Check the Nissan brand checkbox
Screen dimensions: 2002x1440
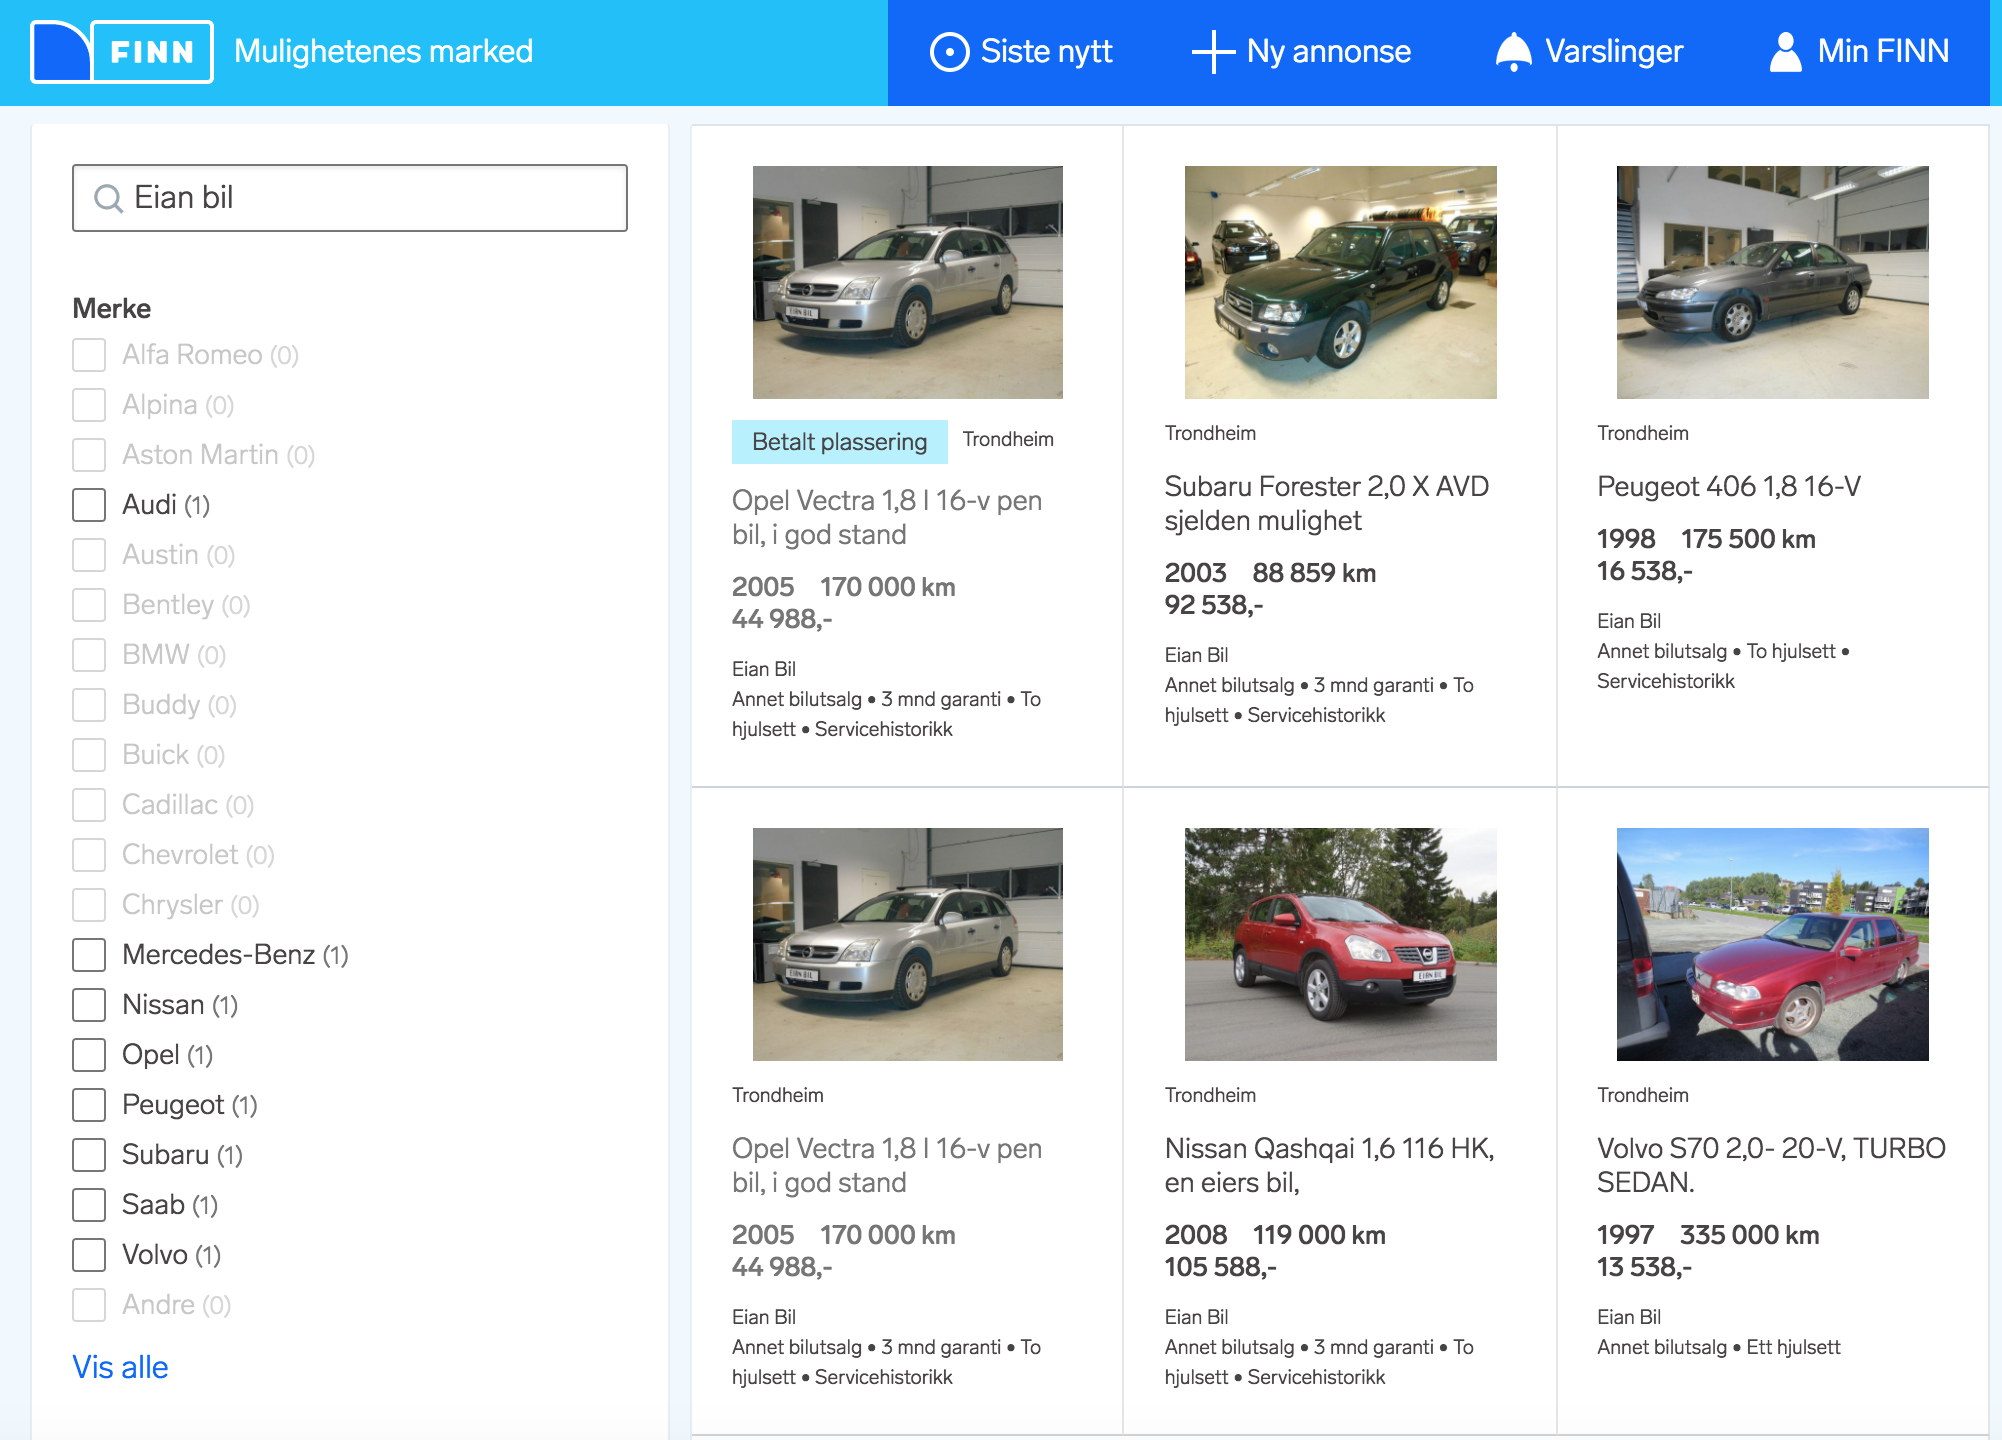click(89, 1005)
